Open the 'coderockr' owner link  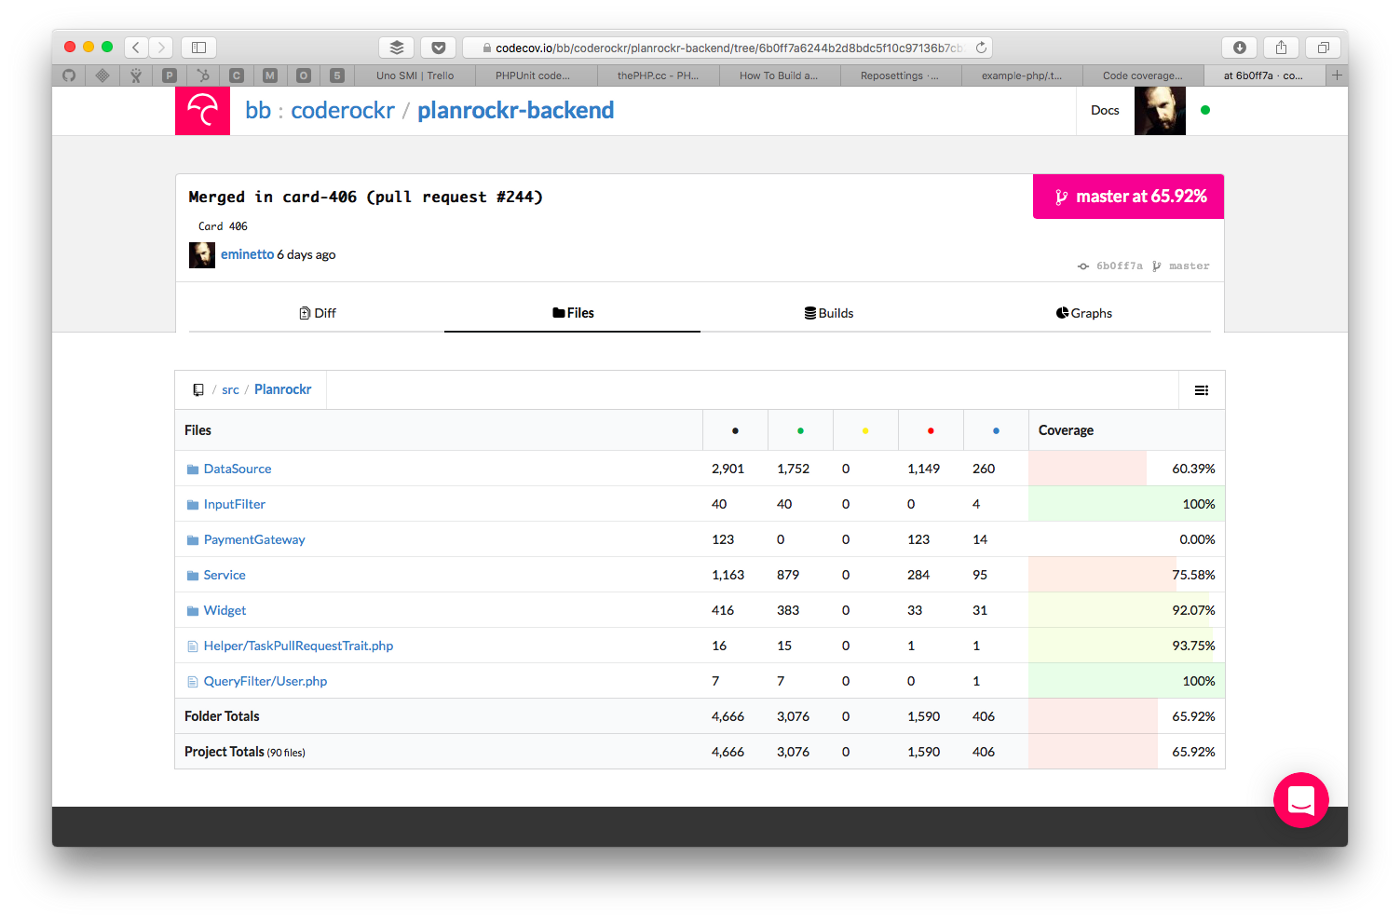(x=343, y=111)
